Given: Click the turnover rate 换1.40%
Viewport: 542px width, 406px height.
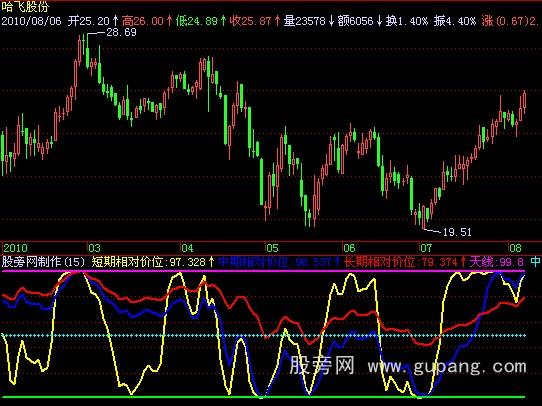Looking at the screenshot, I should click(x=406, y=21).
